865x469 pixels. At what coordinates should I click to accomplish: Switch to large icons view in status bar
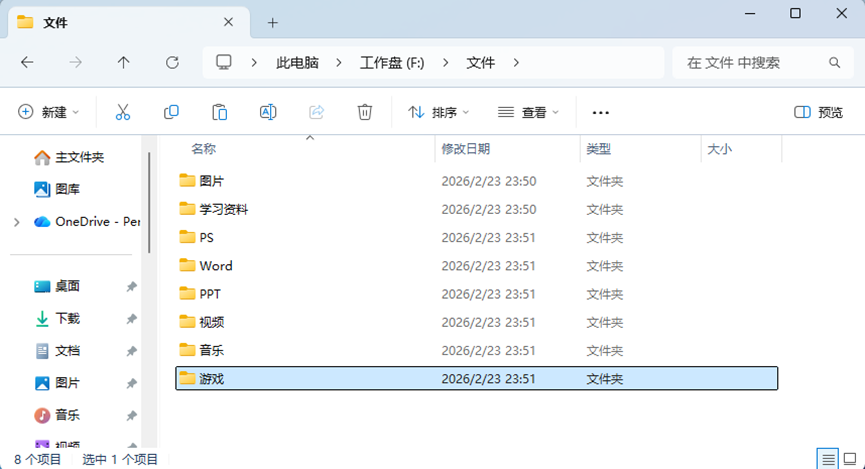click(850, 459)
